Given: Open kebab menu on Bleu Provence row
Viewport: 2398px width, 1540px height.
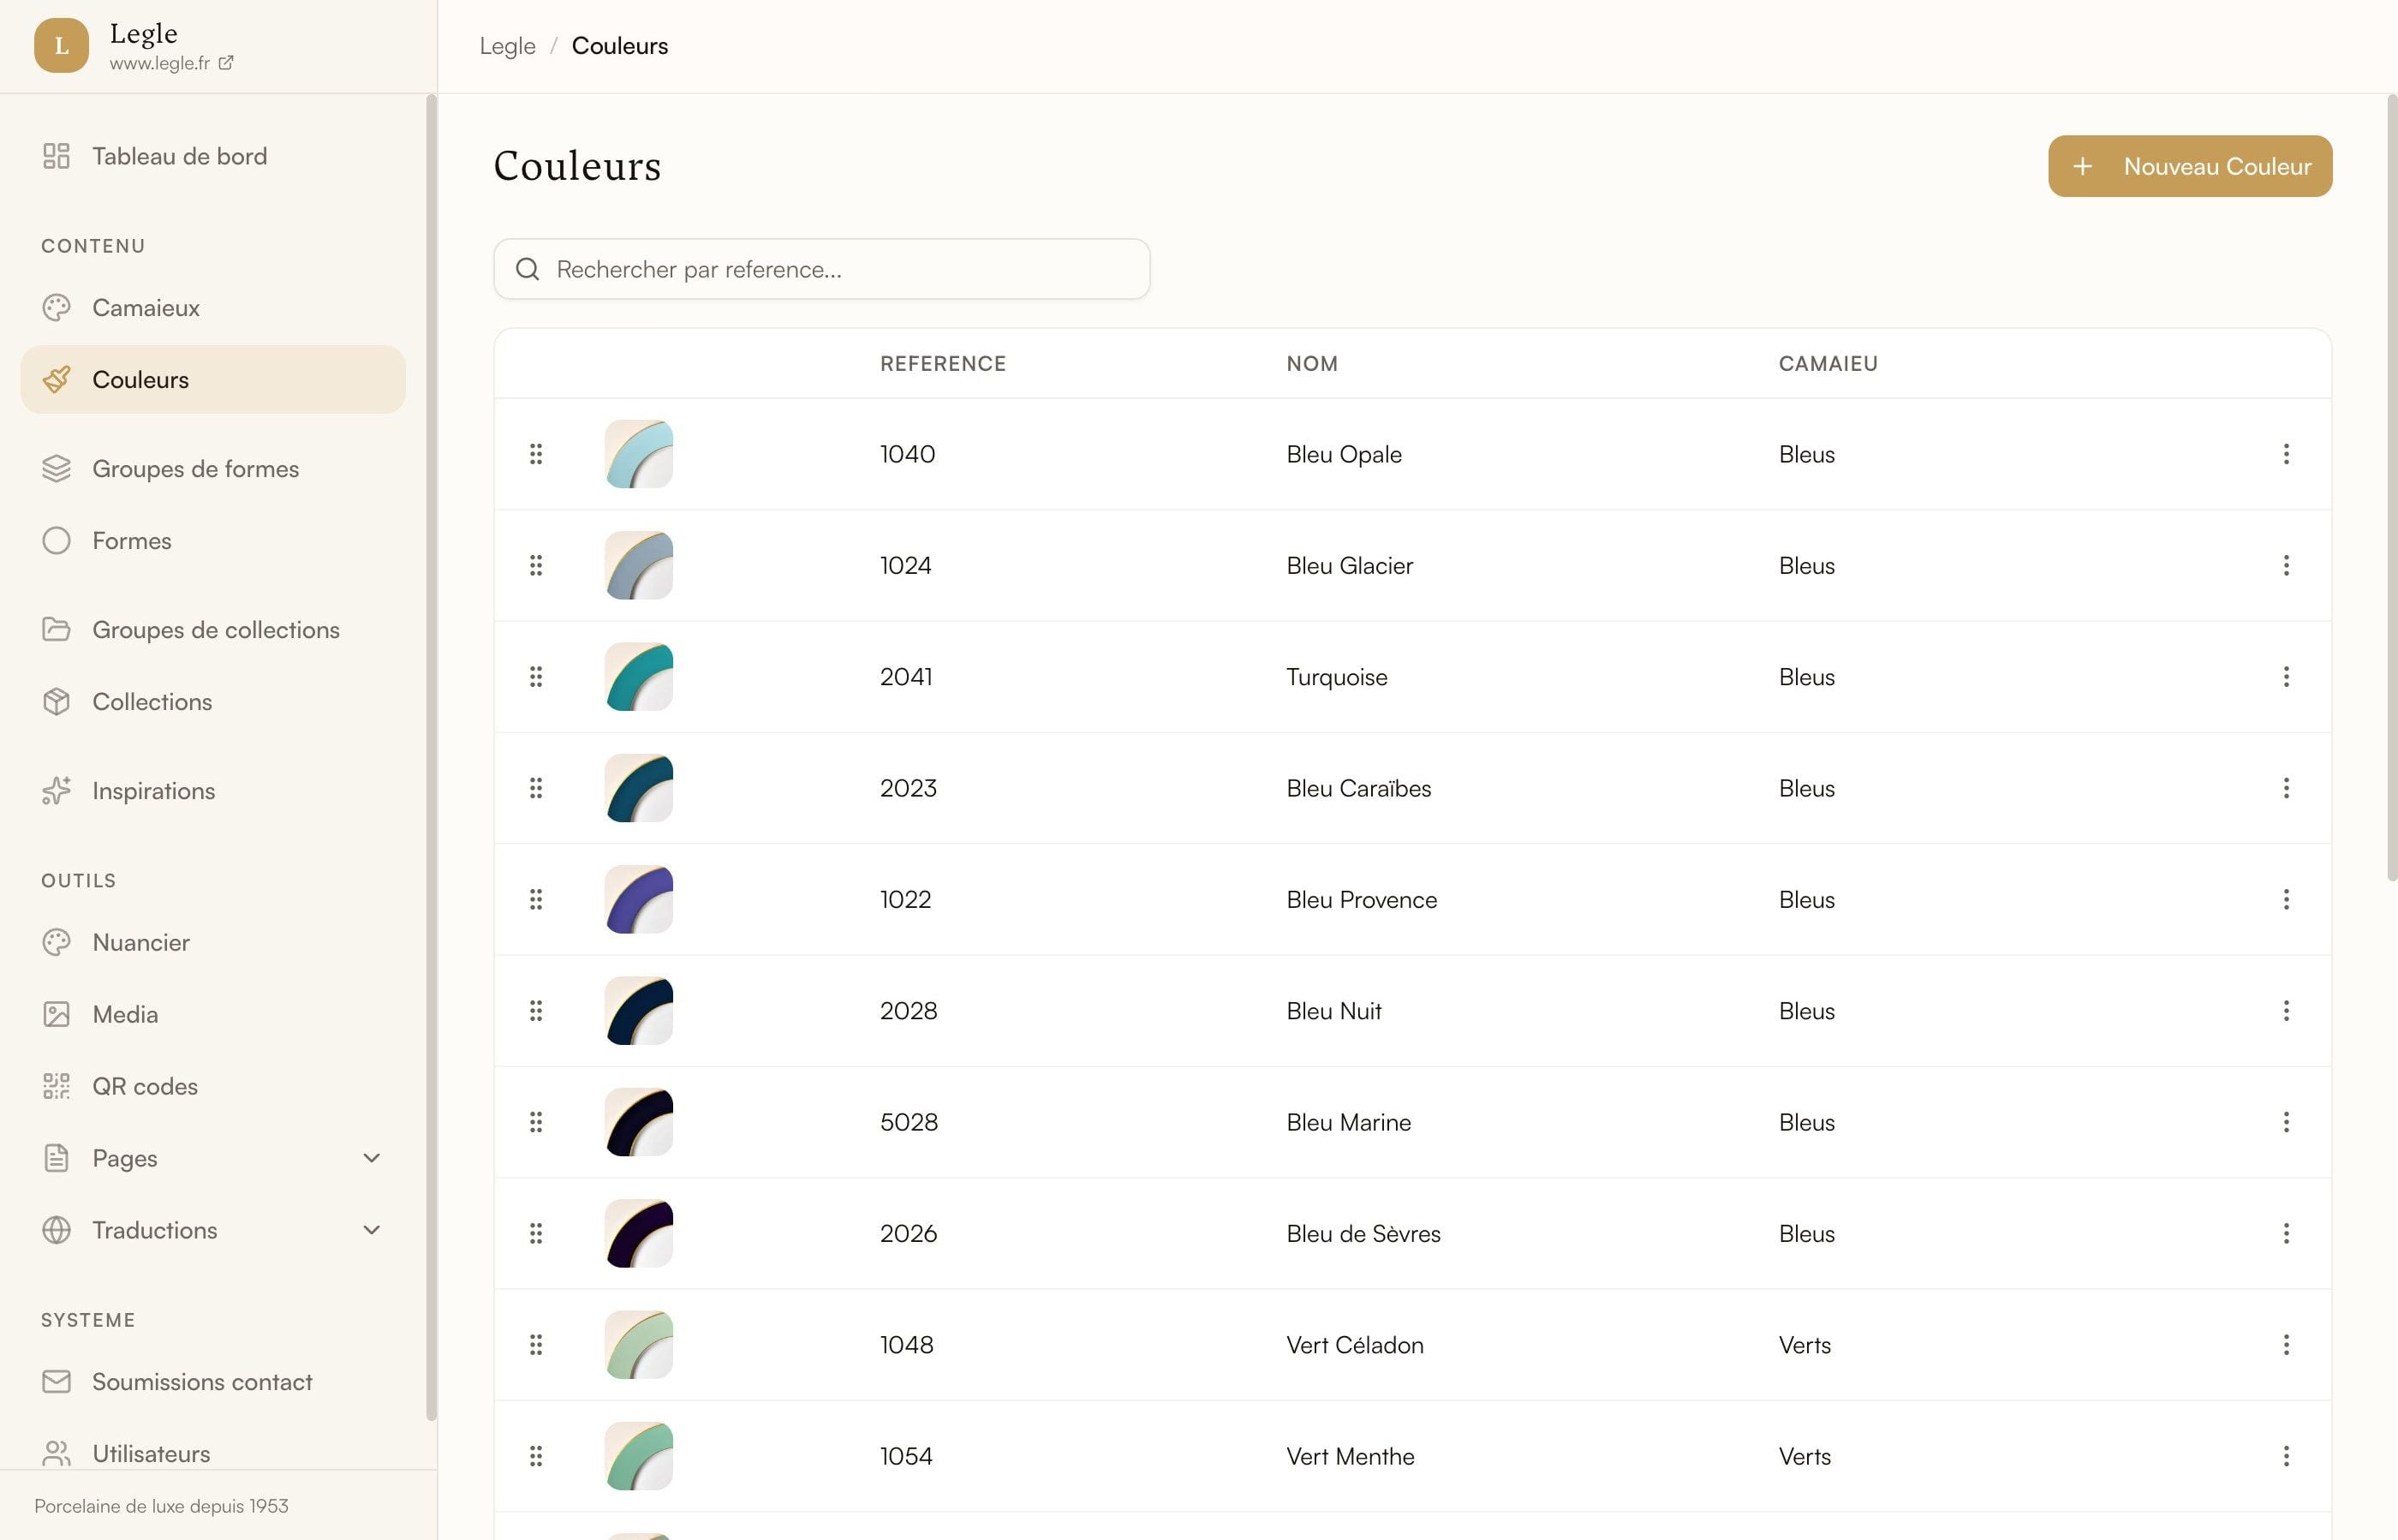Looking at the screenshot, I should (2286, 899).
